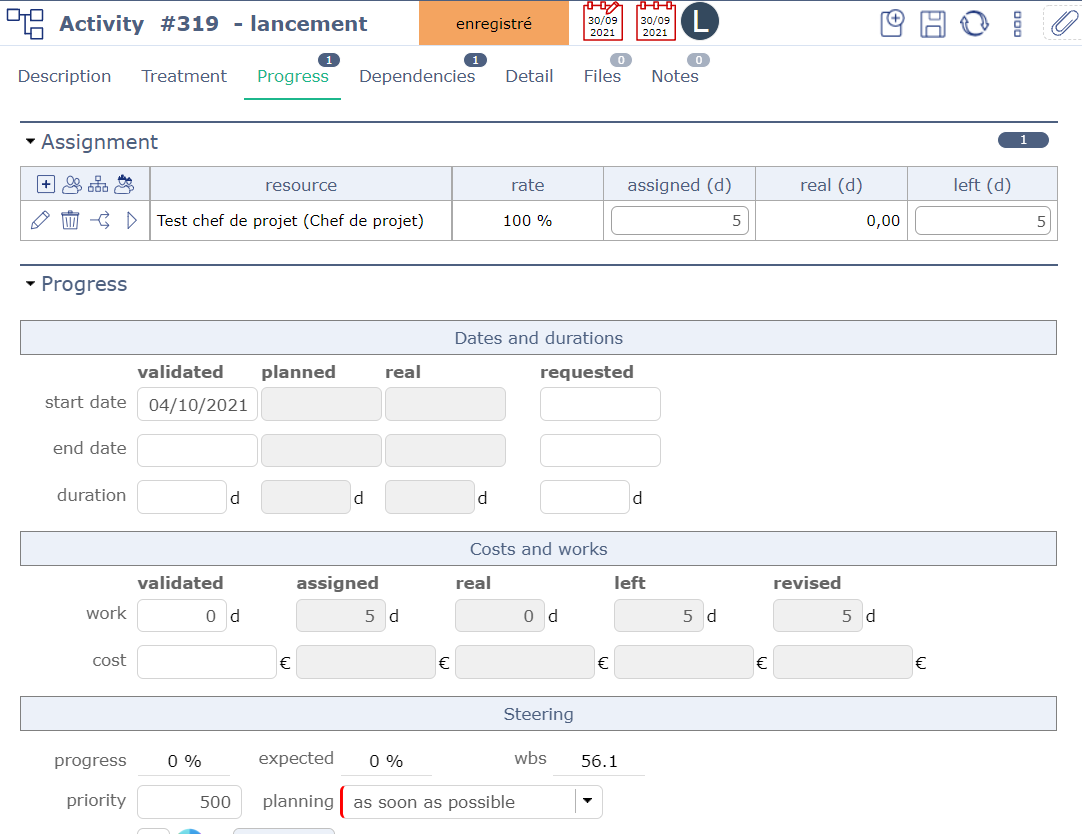Screen dimensions: 1082x834
Task: Open the planning mode dropdown
Action: (x=588, y=801)
